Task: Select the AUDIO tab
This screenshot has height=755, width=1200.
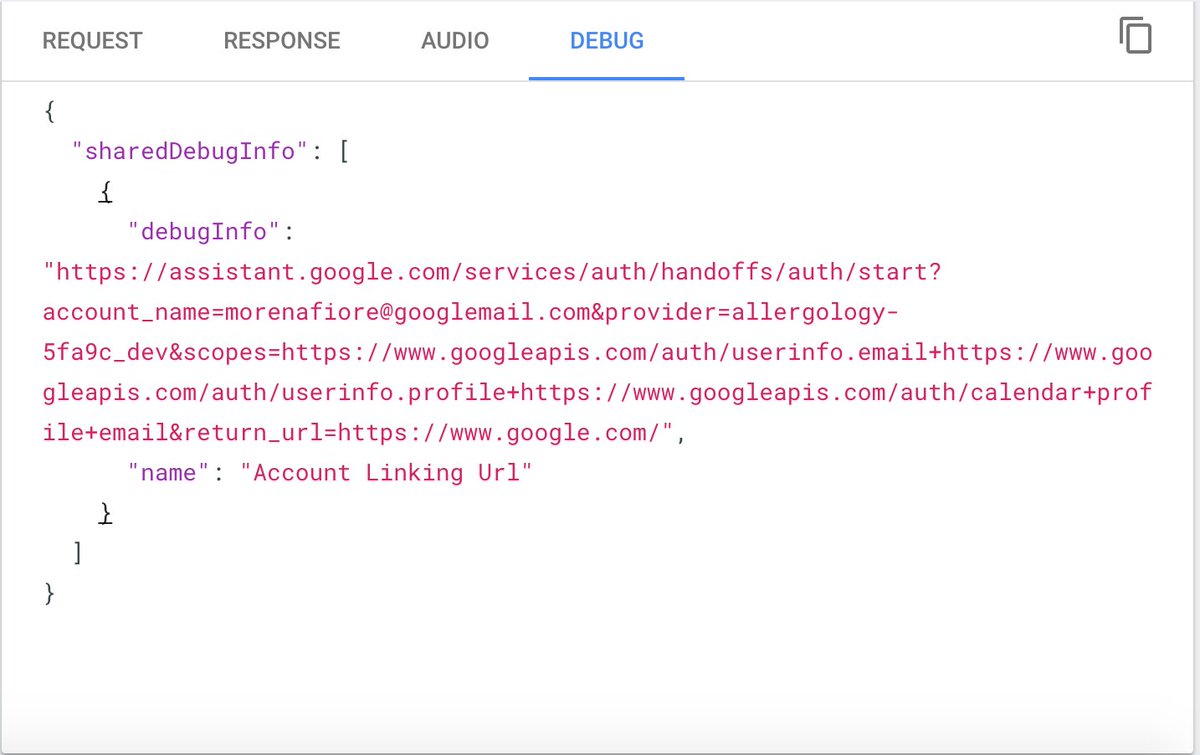Action: point(455,41)
